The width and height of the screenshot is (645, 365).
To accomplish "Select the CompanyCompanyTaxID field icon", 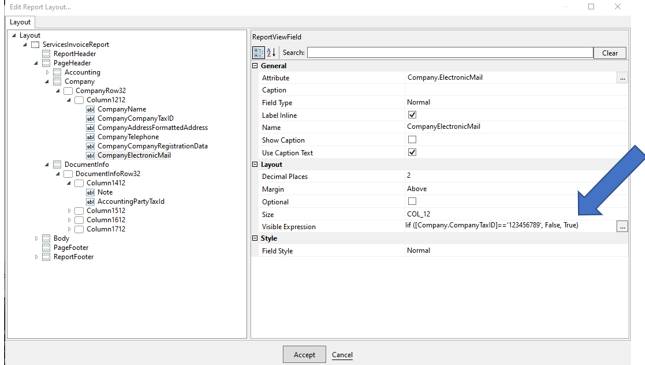I will (x=90, y=119).
